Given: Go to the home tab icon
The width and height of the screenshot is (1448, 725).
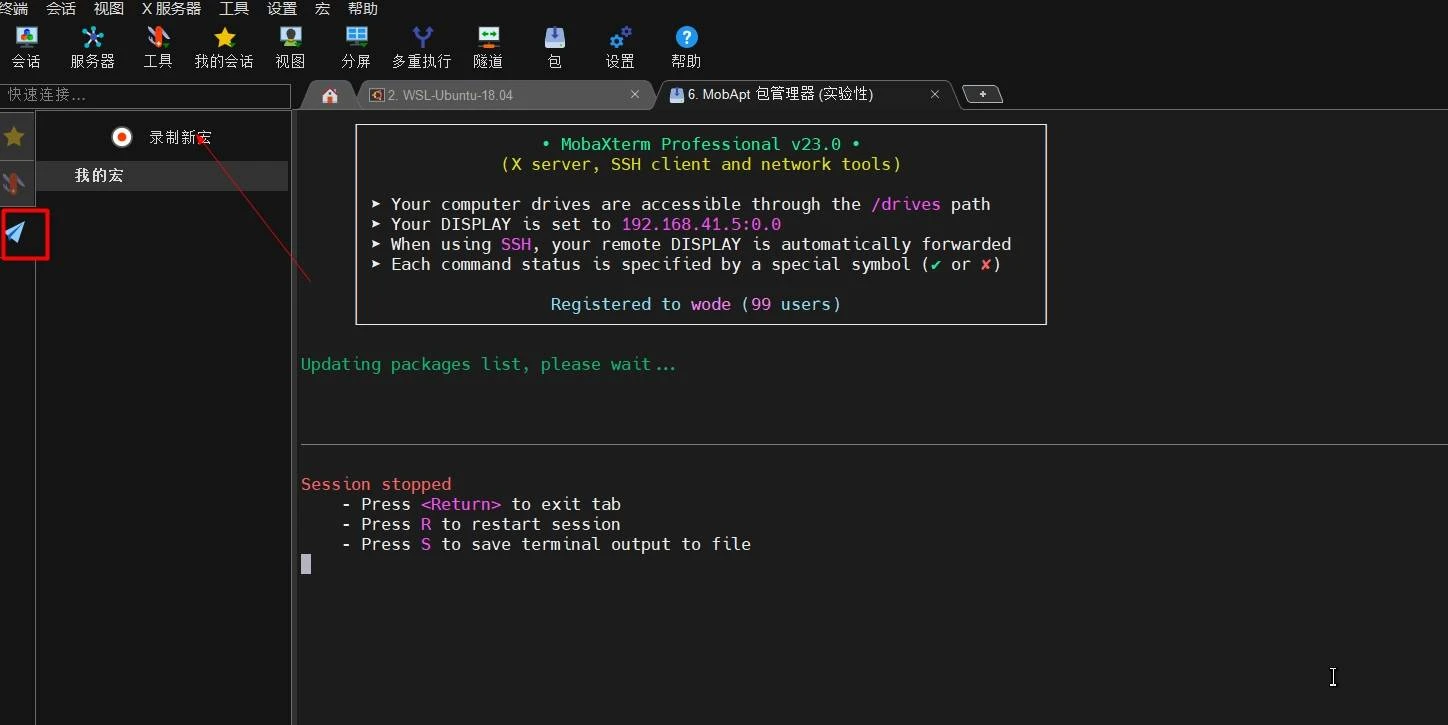Looking at the screenshot, I should click(330, 95).
